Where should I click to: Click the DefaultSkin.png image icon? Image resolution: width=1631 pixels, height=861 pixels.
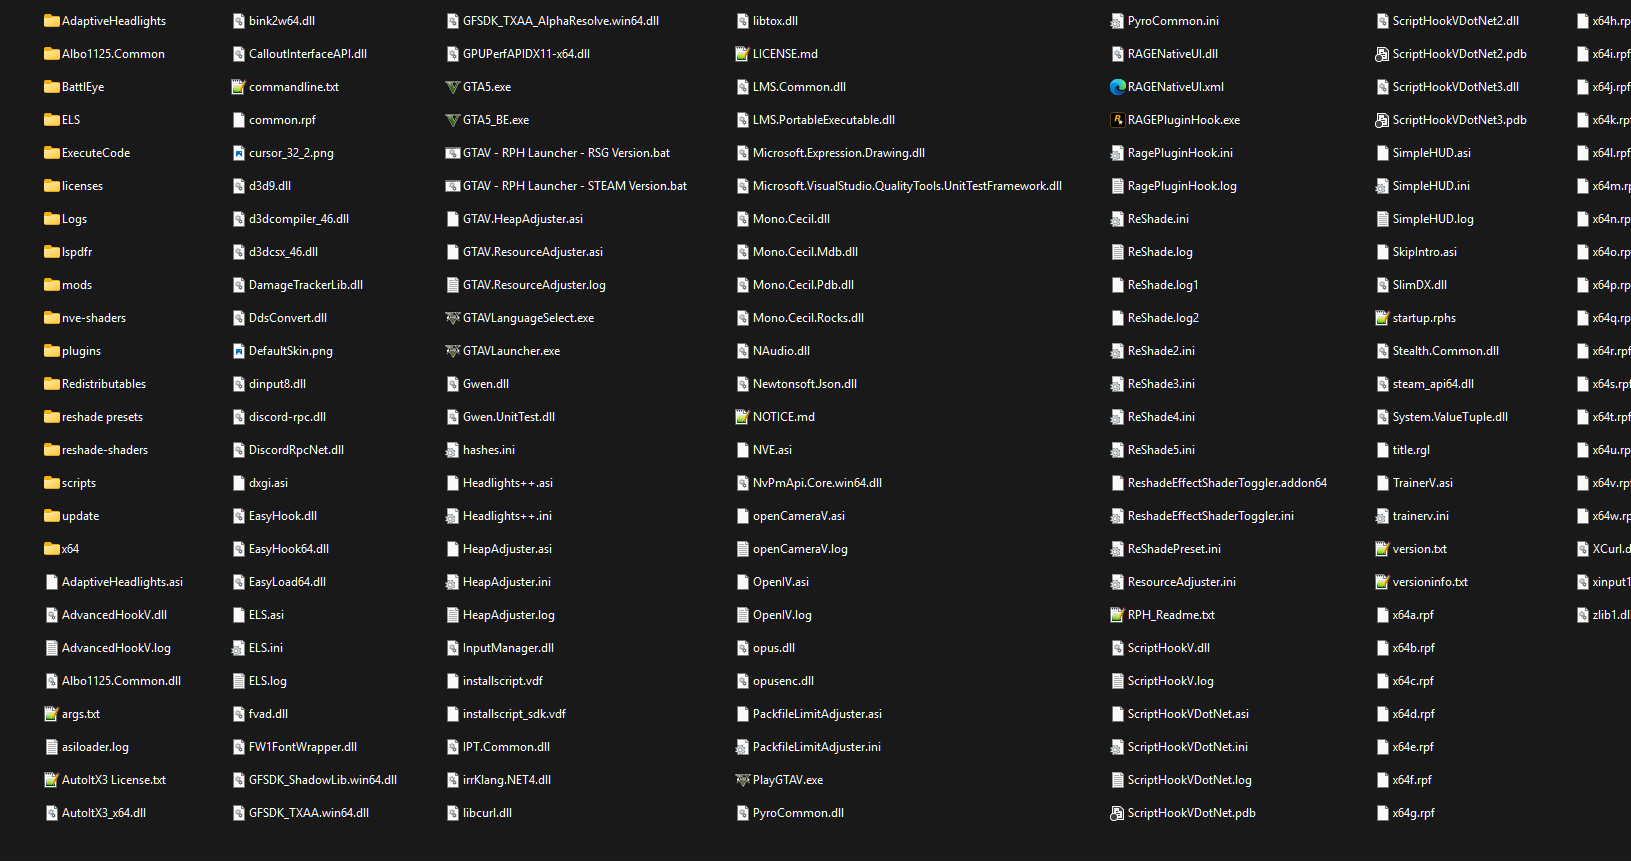coord(238,351)
